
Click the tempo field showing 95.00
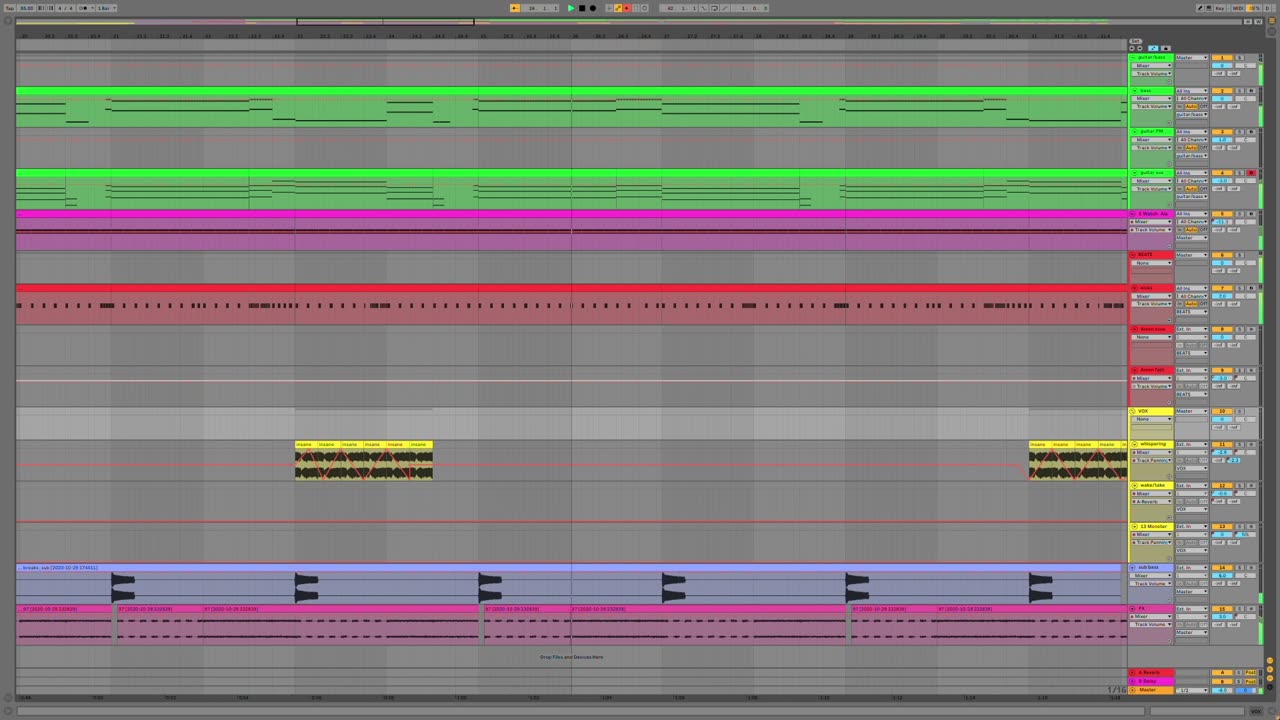point(26,8)
